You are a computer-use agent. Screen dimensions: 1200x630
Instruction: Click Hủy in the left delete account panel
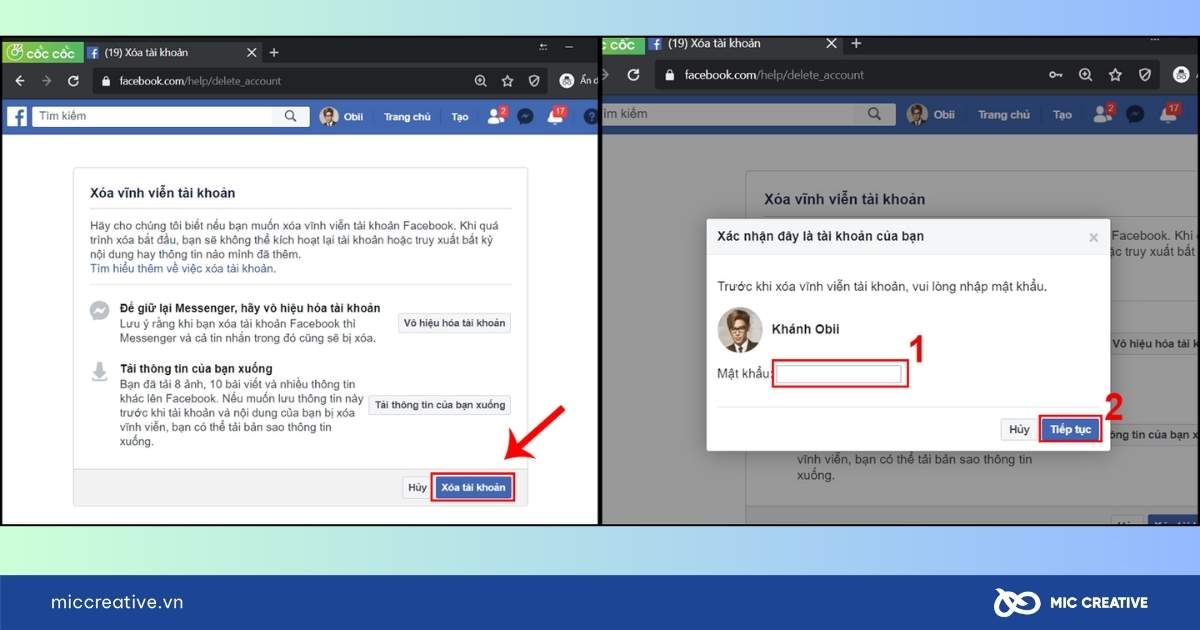pos(417,487)
